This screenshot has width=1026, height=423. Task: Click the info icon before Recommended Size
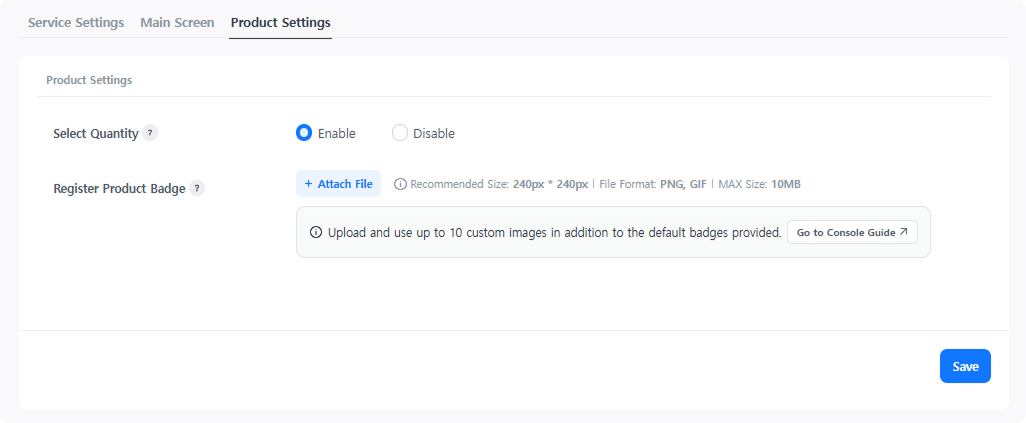click(401, 184)
